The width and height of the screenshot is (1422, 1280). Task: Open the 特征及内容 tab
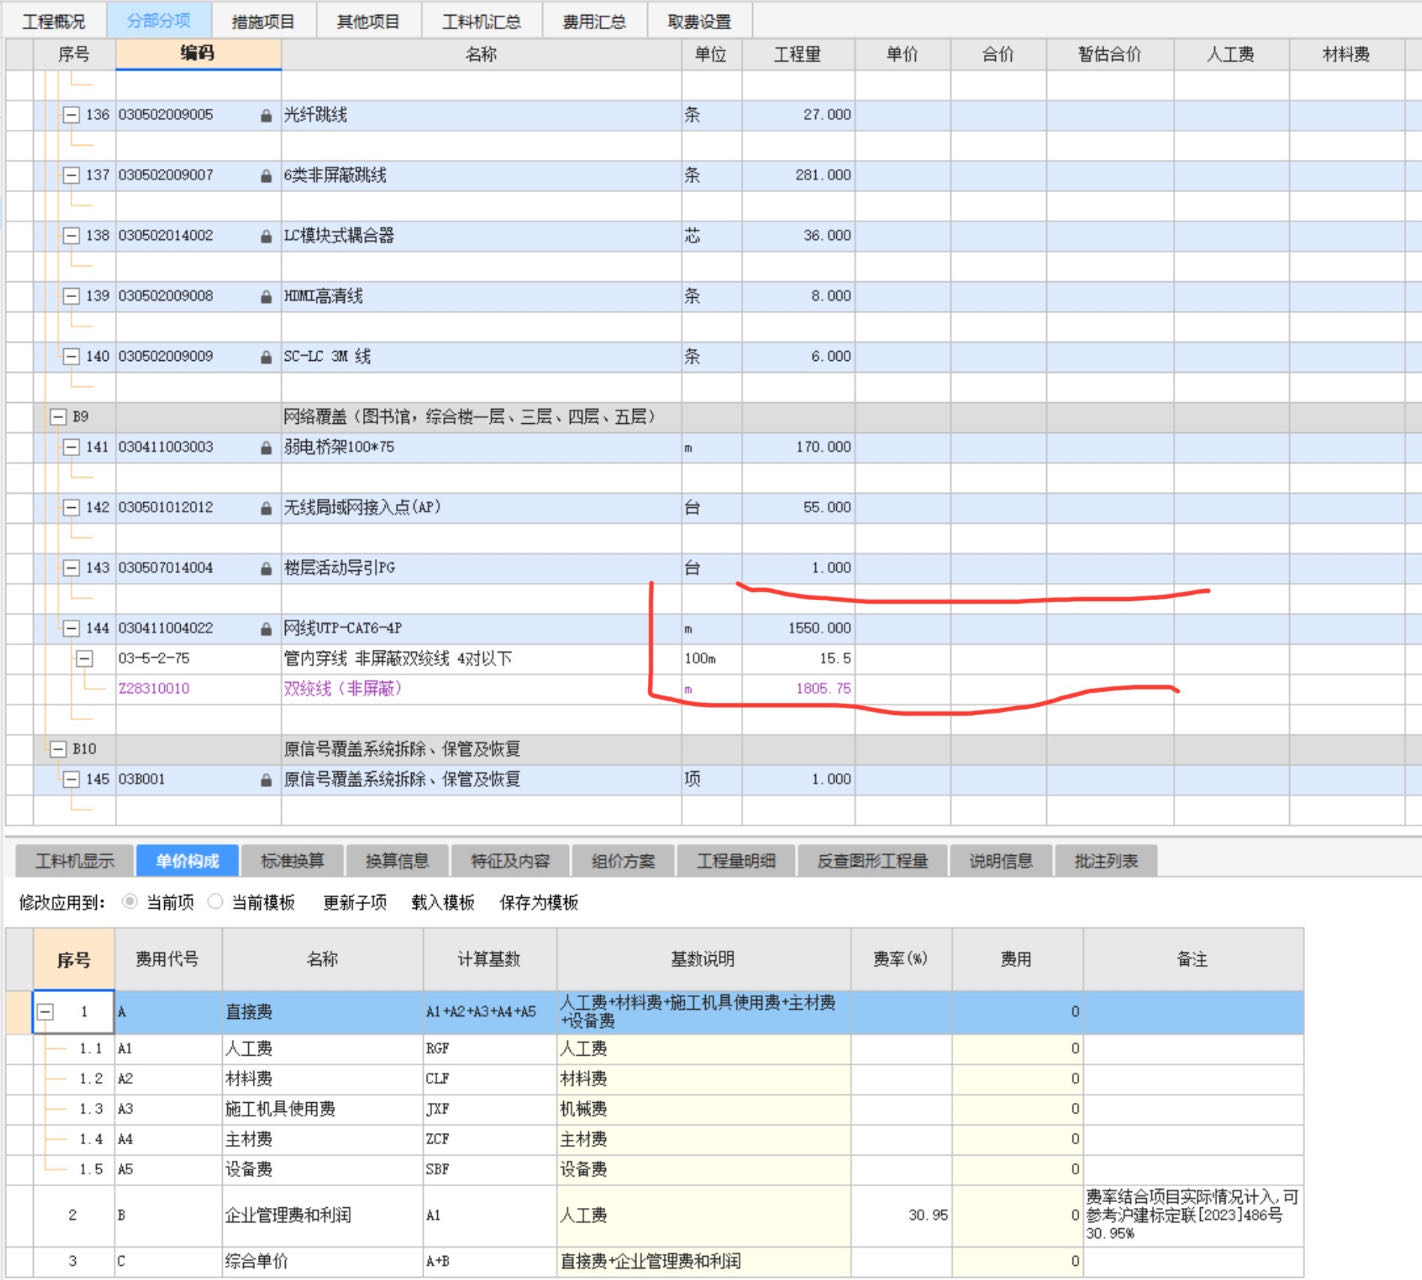(x=511, y=861)
